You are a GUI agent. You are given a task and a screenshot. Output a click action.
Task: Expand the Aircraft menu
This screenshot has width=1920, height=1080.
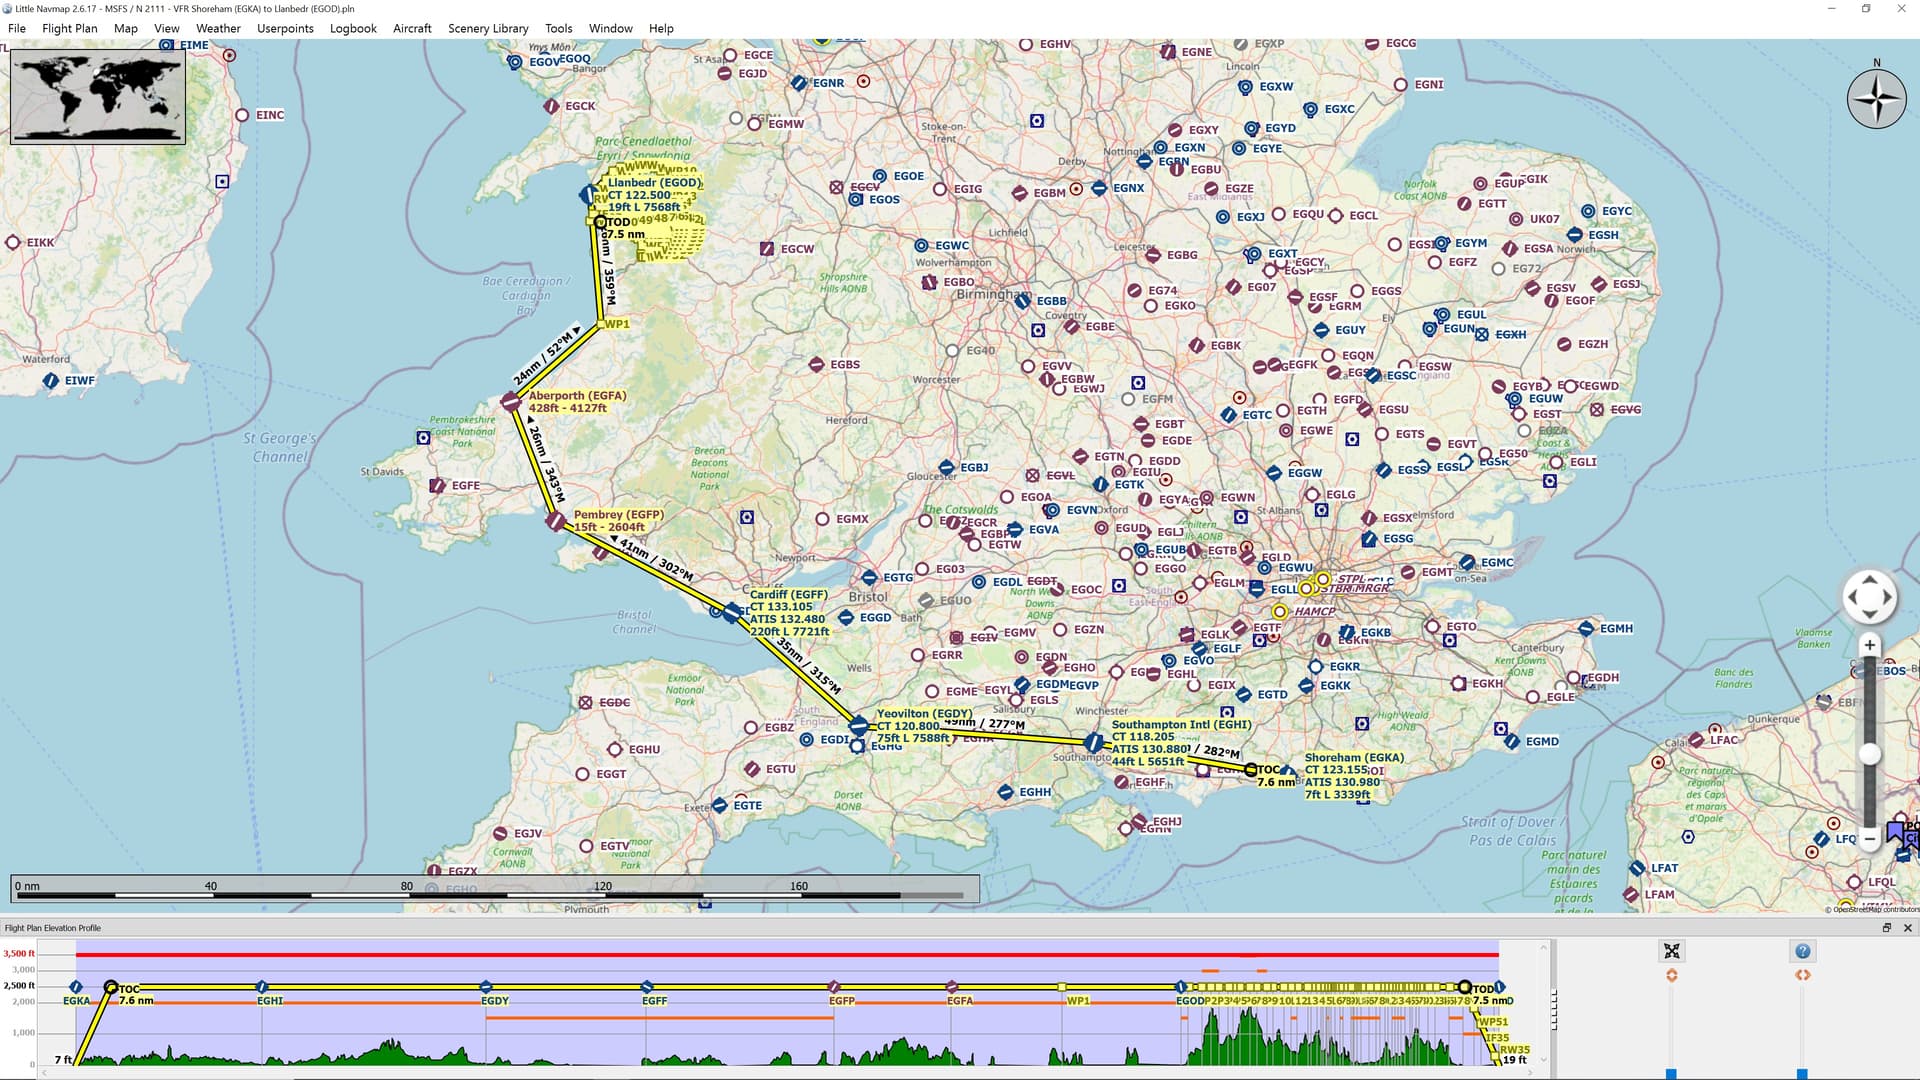412,28
